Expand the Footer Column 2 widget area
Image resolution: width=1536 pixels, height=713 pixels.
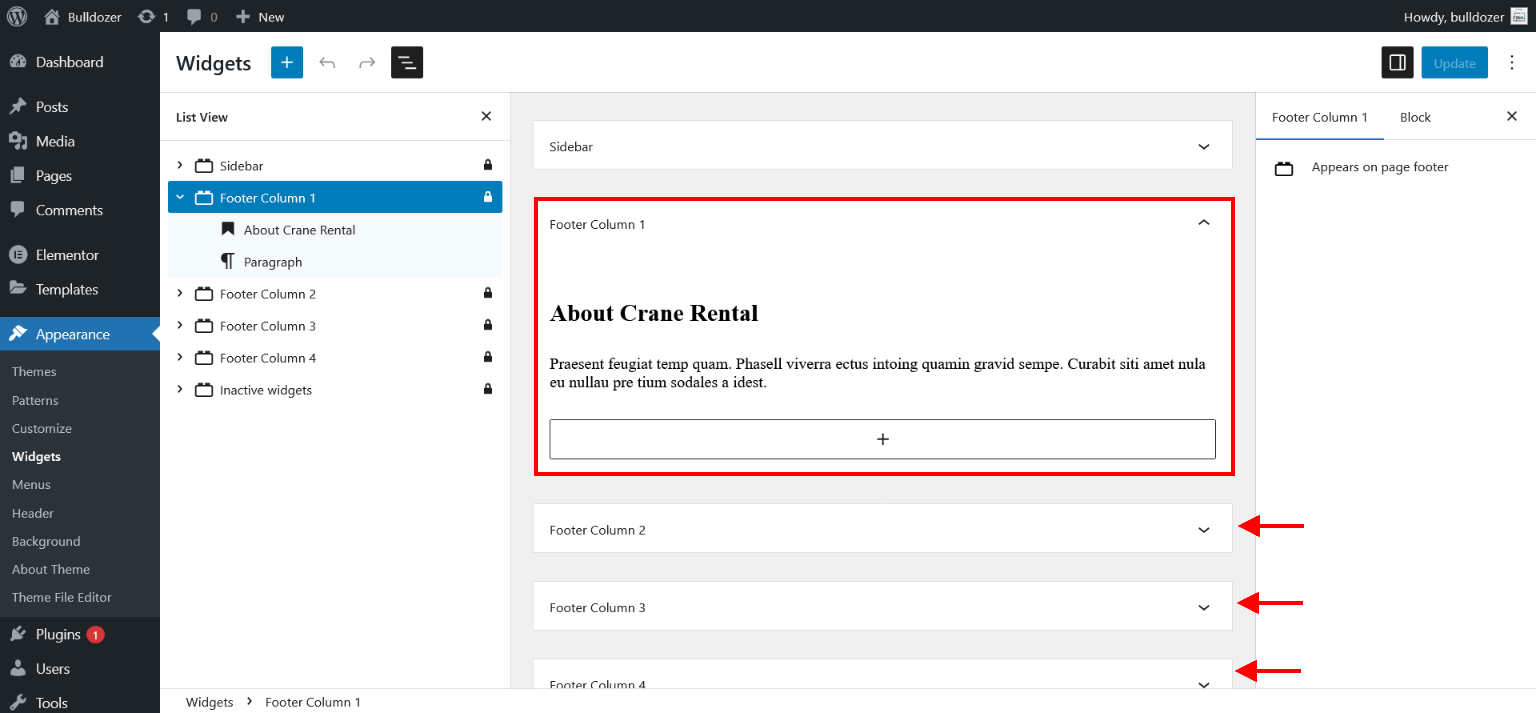coord(1203,529)
